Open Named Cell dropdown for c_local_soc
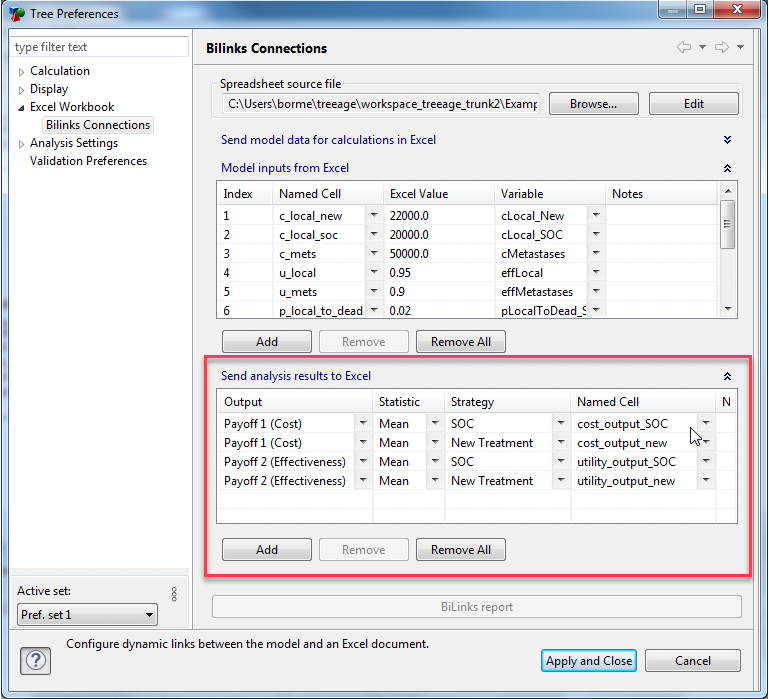 pos(374,234)
